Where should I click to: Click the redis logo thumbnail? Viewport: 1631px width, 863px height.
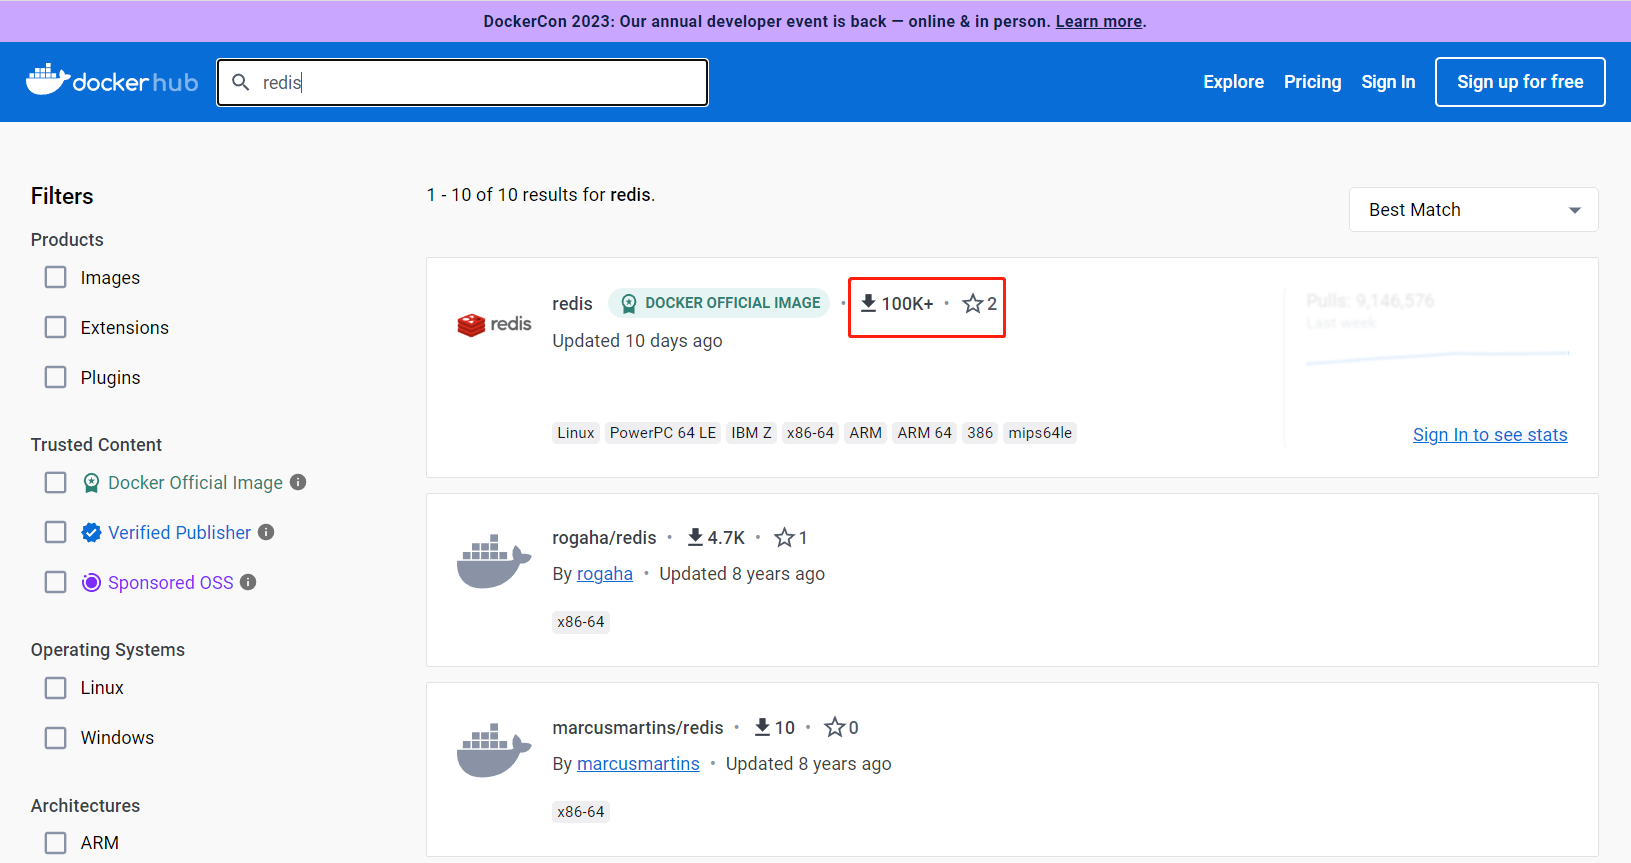(x=494, y=324)
